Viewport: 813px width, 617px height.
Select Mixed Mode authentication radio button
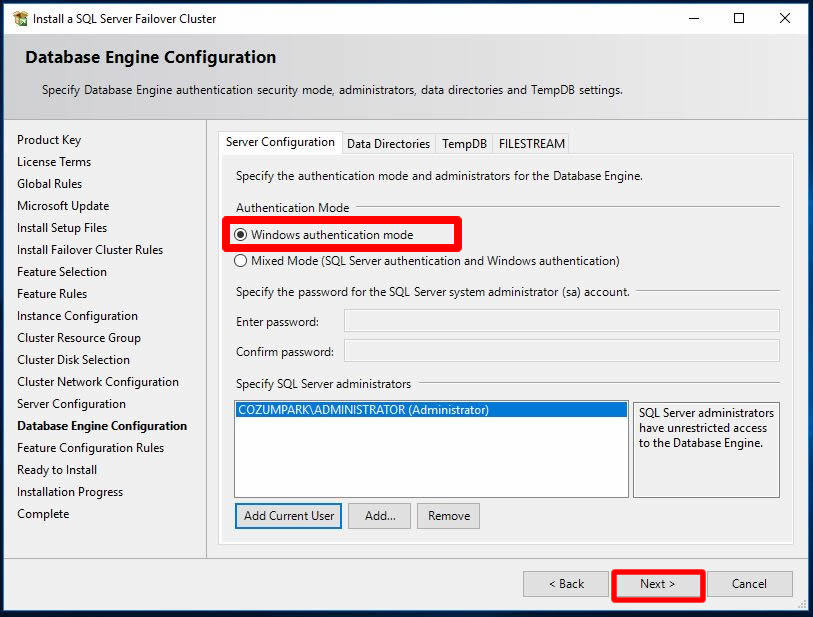click(241, 261)
